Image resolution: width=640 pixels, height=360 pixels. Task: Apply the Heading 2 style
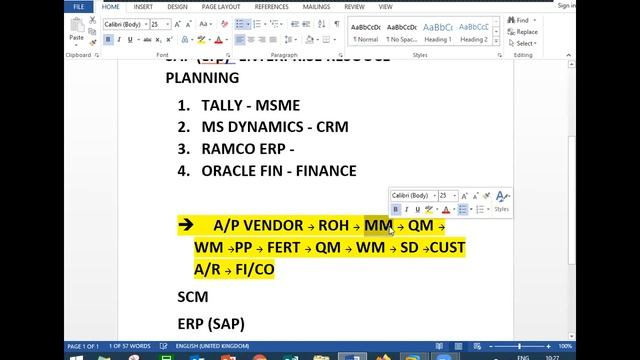474,32
